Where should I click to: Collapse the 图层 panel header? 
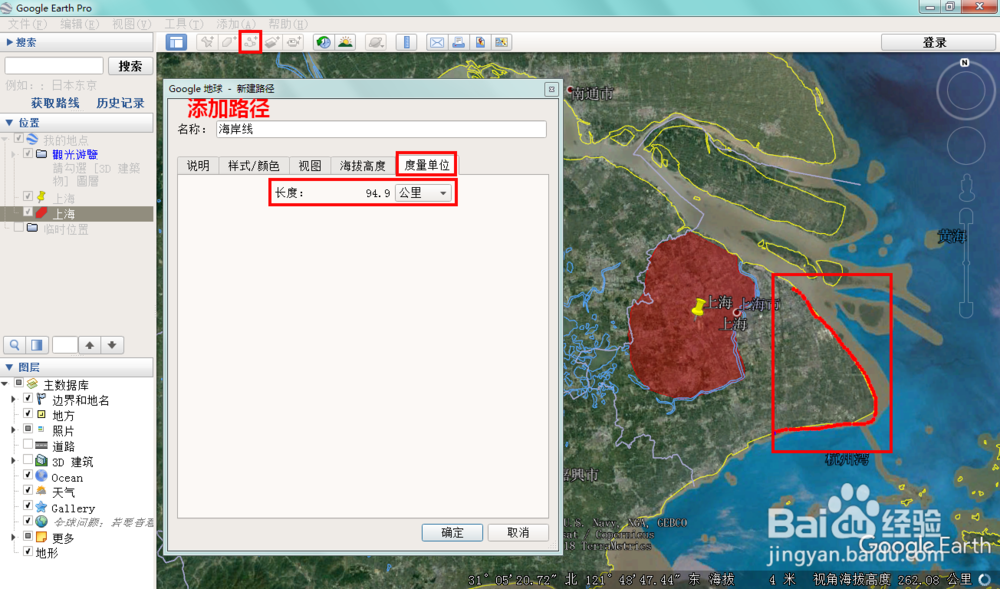[x=77, y=367]
